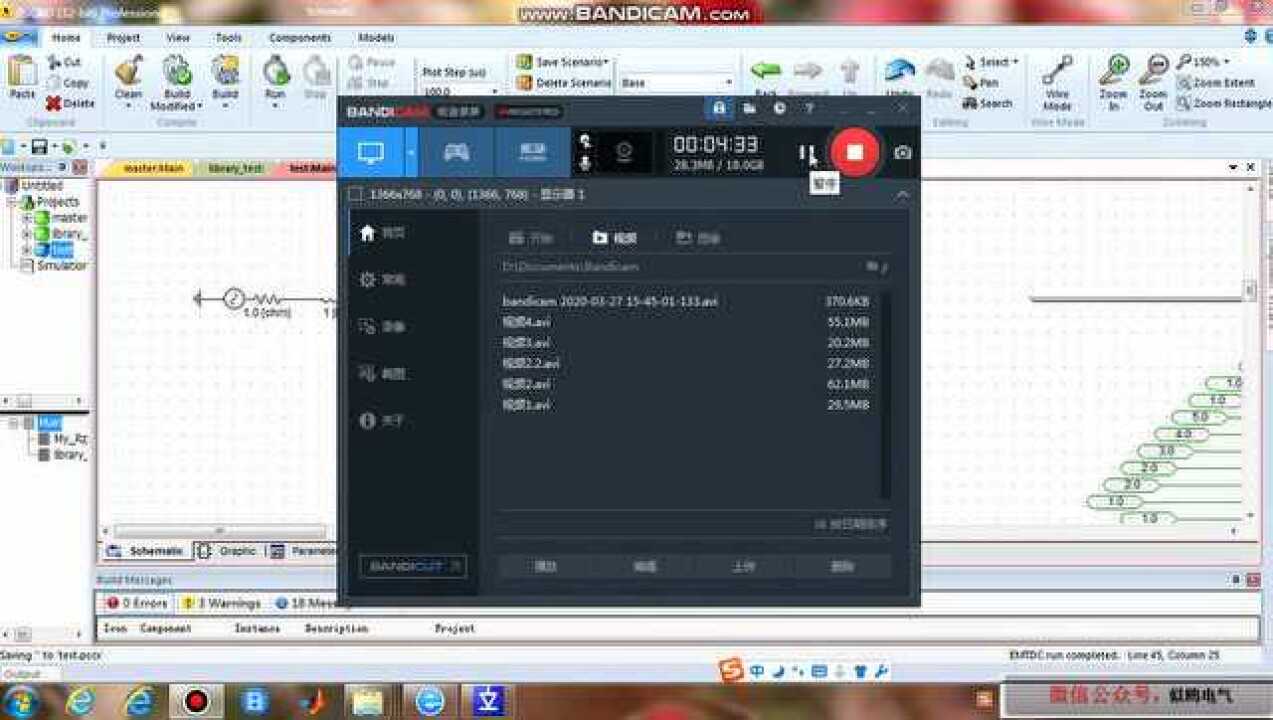Click the Run simulation icon

click(275, 80)
